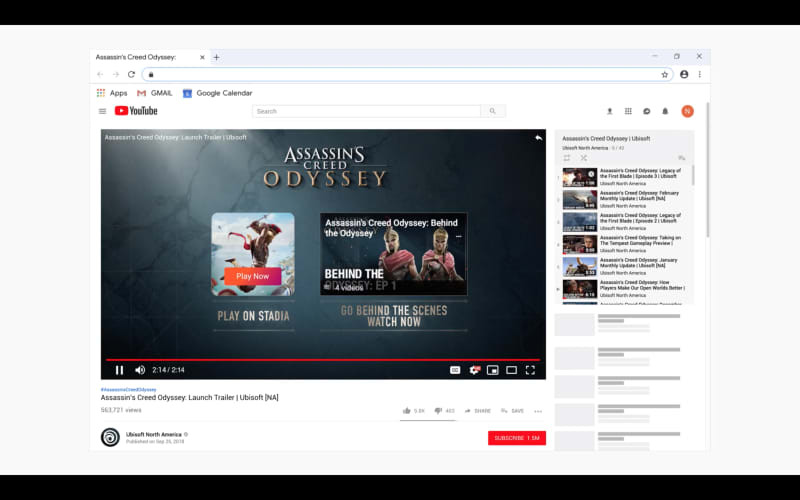Click Go Behind the Scenes Watch Now text
Screen dimensions: 800x500
pos(394,316)
